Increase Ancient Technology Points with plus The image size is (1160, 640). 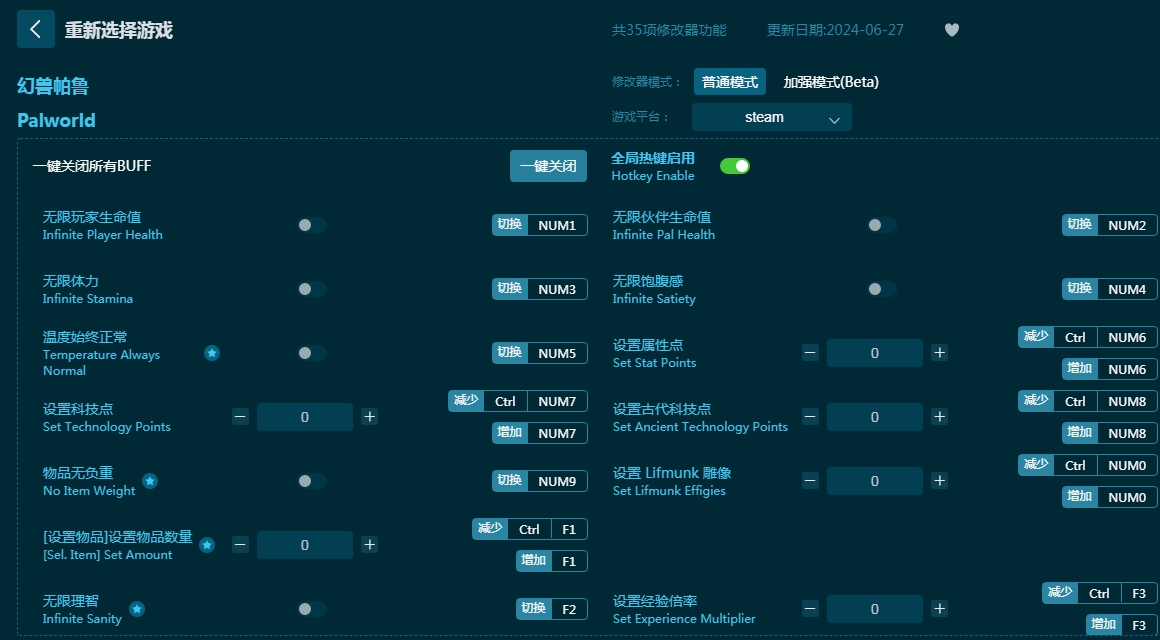940,417
